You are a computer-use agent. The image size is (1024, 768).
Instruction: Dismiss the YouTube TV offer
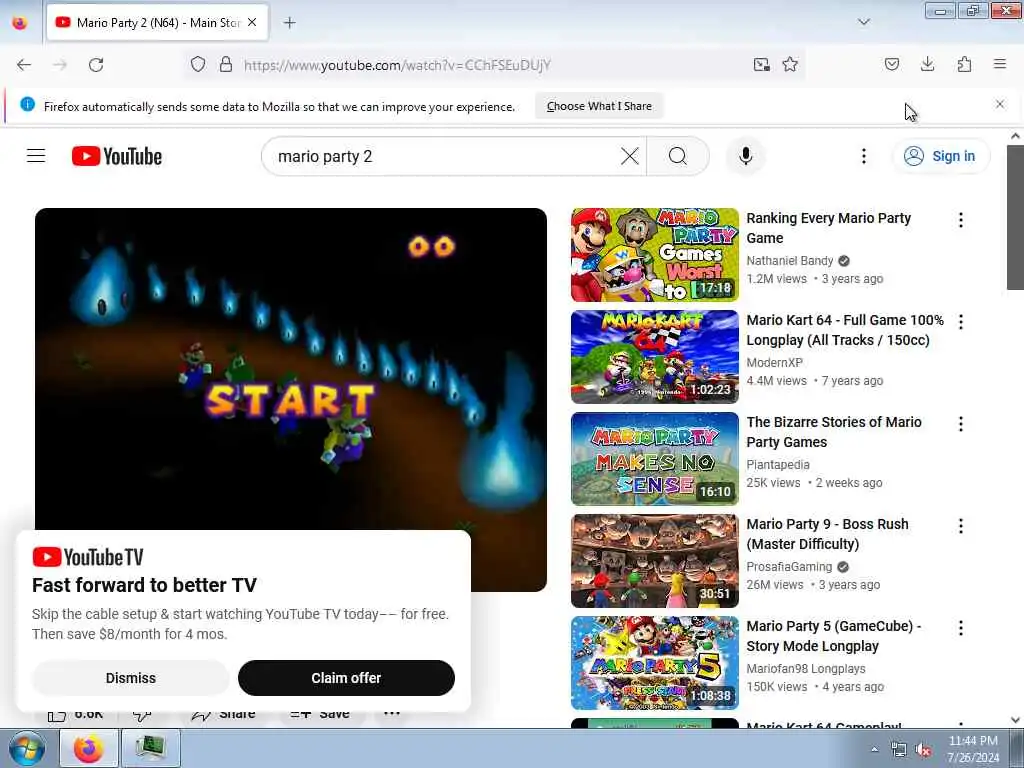pyautogui.click(x=131, y=678)
